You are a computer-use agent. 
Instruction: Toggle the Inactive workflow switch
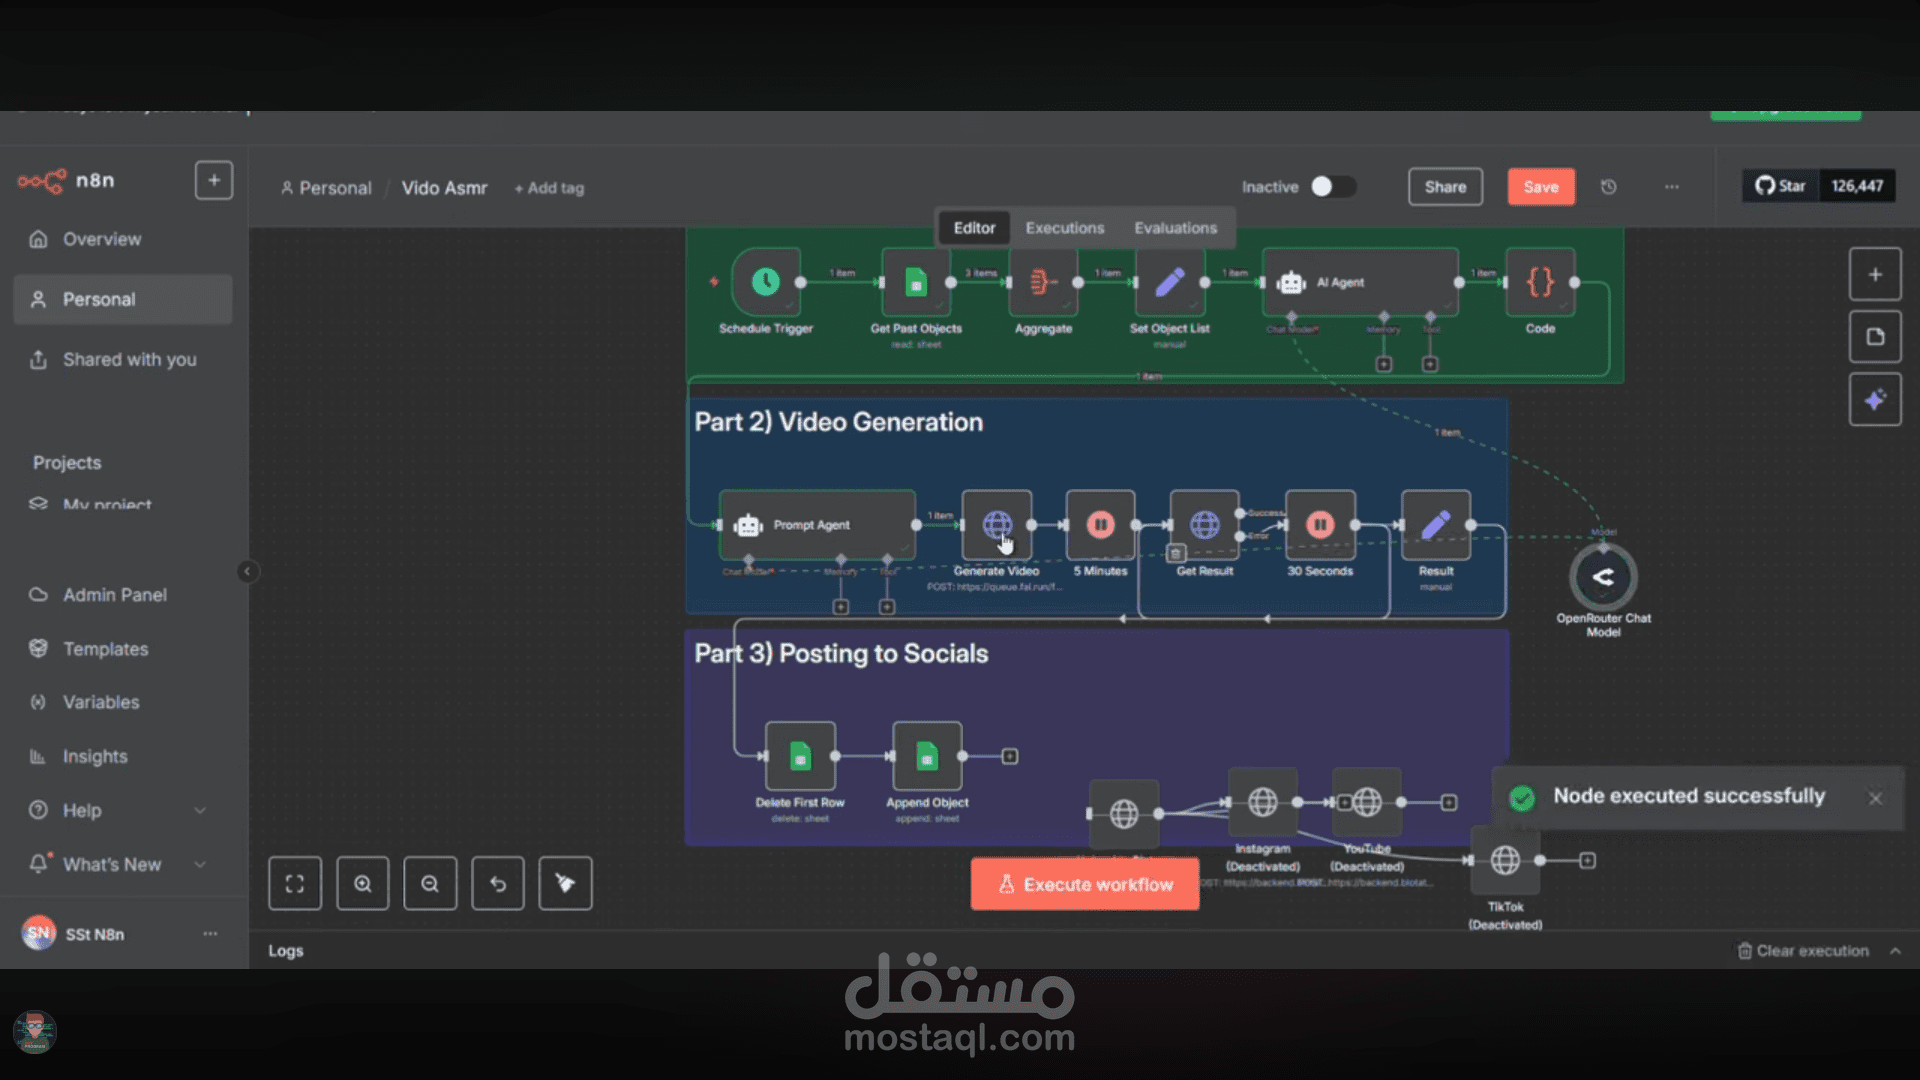pos(1332,187)
